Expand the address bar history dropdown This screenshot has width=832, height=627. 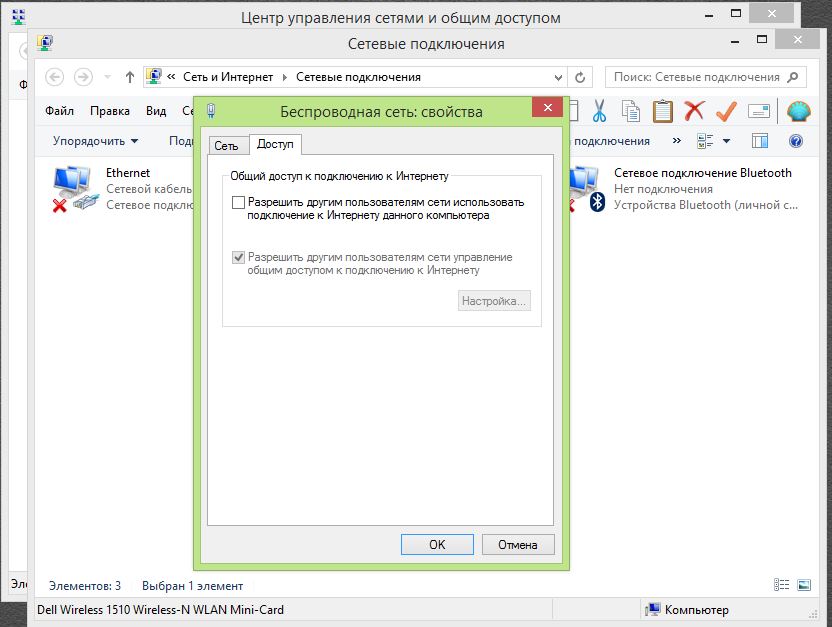pyautogui.click(x=558, y=77)
